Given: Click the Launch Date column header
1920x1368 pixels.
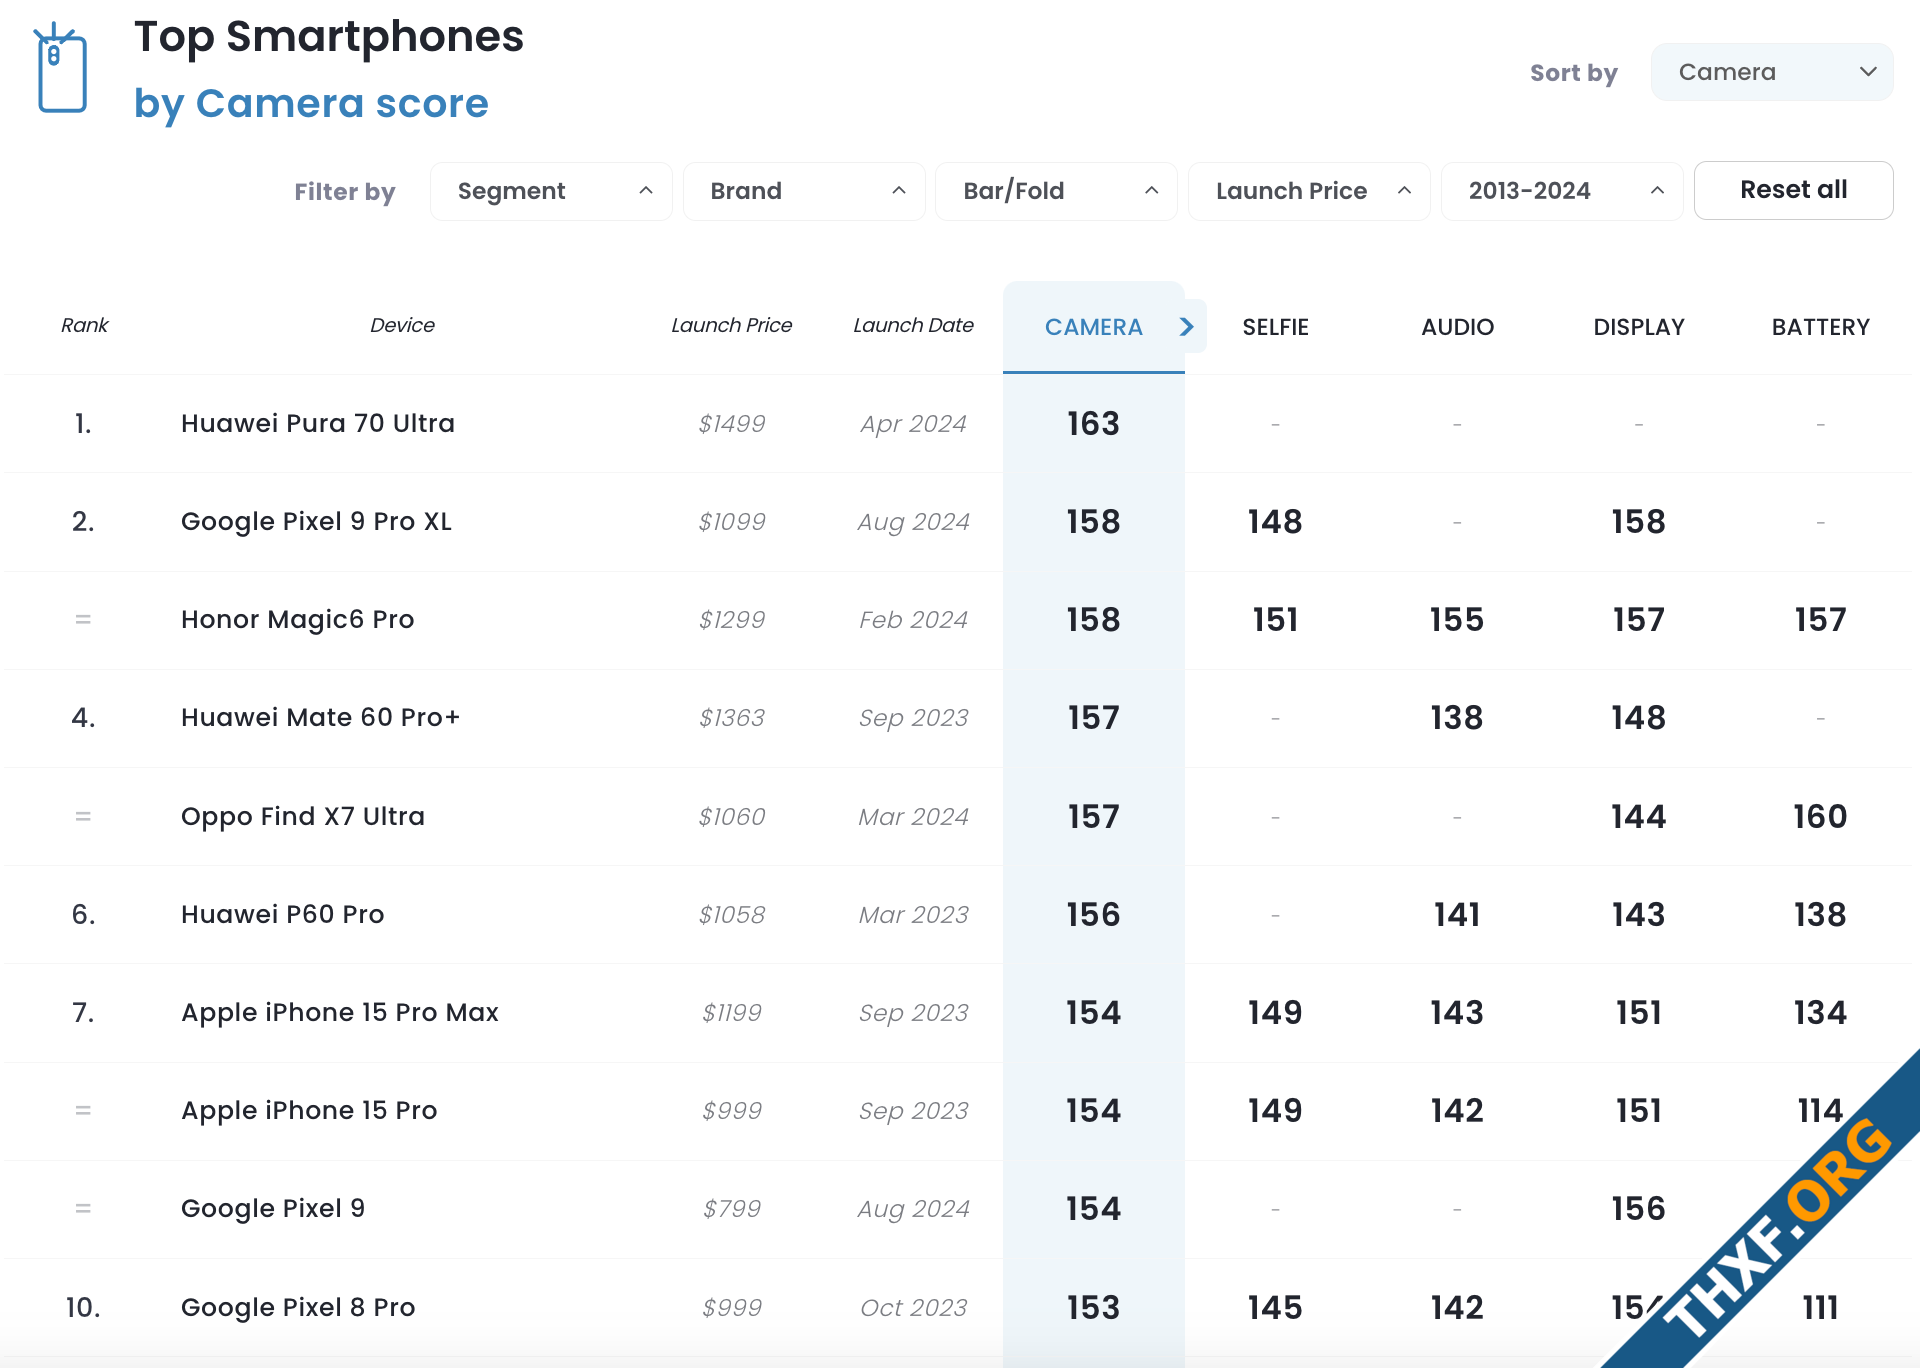Looking at the screenshot, I should pos(913,325).
